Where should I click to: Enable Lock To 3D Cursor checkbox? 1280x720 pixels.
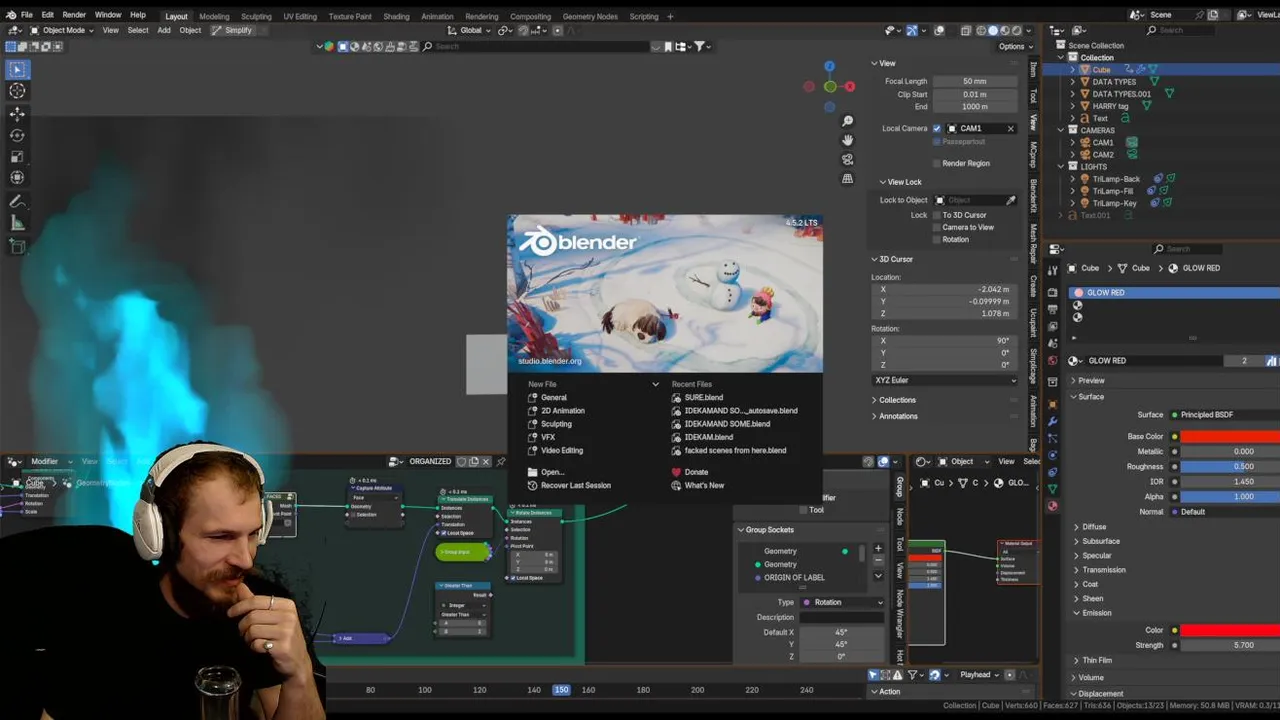[937, 215]
